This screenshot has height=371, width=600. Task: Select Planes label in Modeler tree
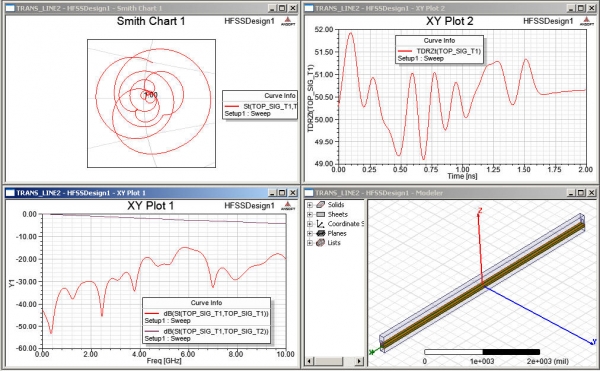tap(337, 233)
